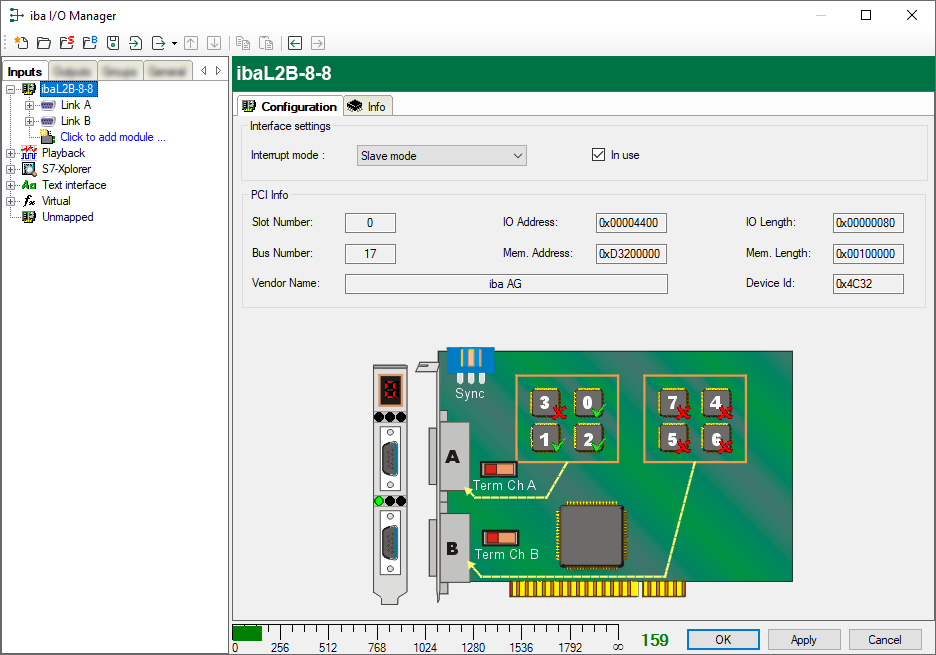Click the new configuration toolbar icon

click(21, 43)
